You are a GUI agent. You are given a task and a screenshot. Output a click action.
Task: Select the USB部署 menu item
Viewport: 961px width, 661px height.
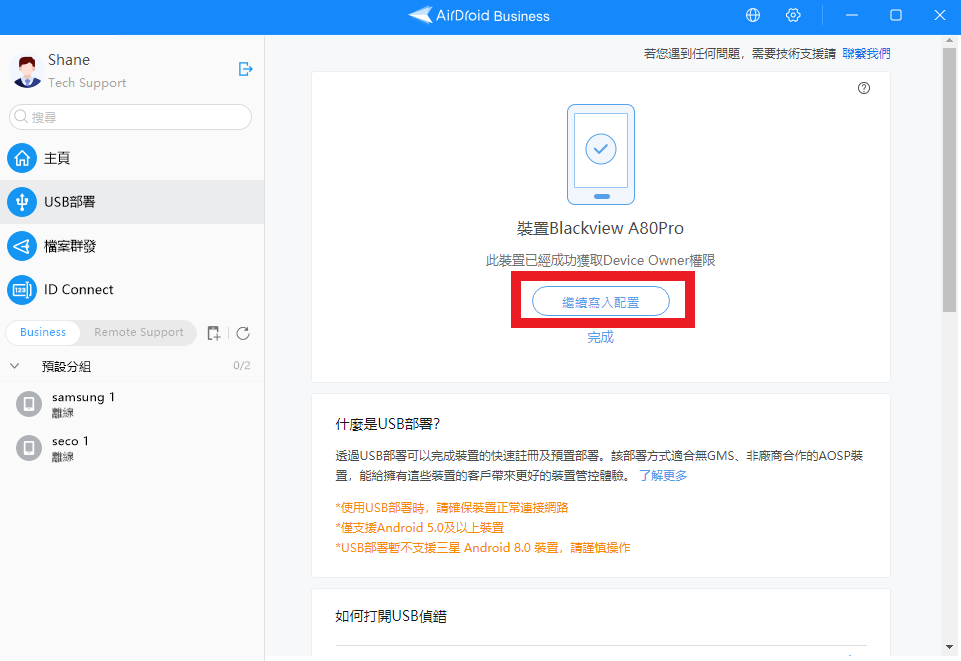click(x=132, y=202)
